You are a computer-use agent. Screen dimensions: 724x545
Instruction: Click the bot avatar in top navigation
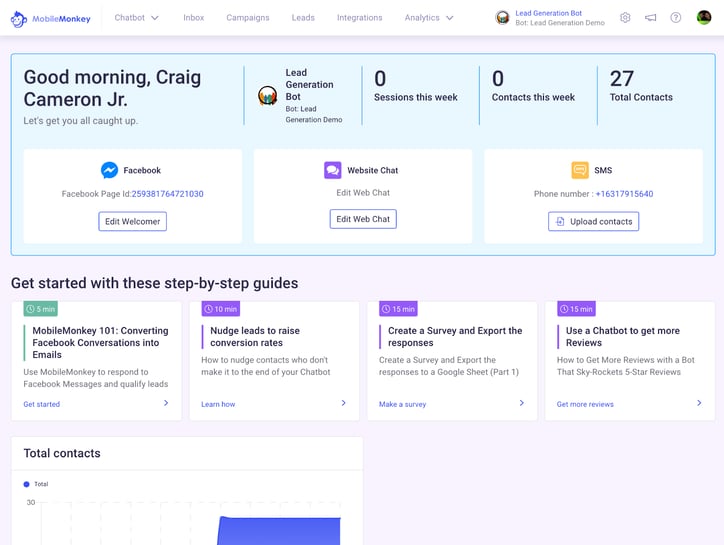click(502, 18)
